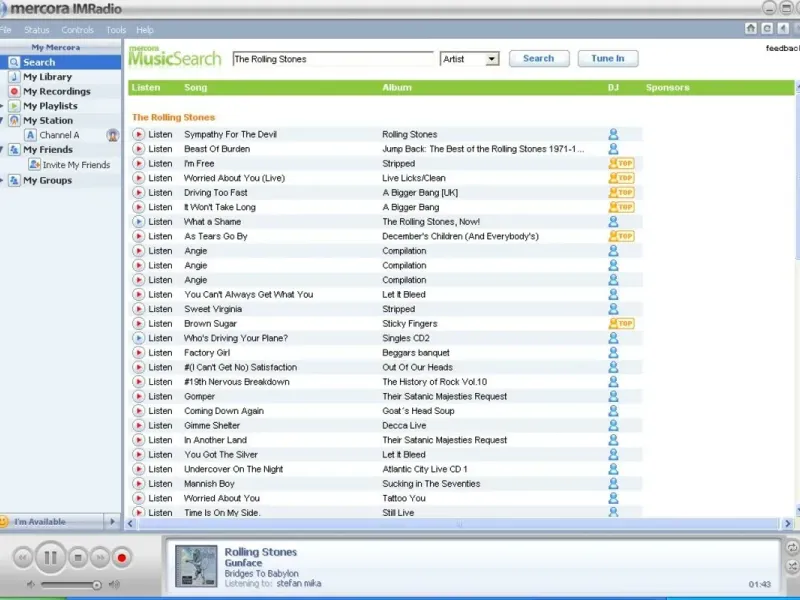
Task: Expand the My Playlists tree node
Action: [2, 106]
